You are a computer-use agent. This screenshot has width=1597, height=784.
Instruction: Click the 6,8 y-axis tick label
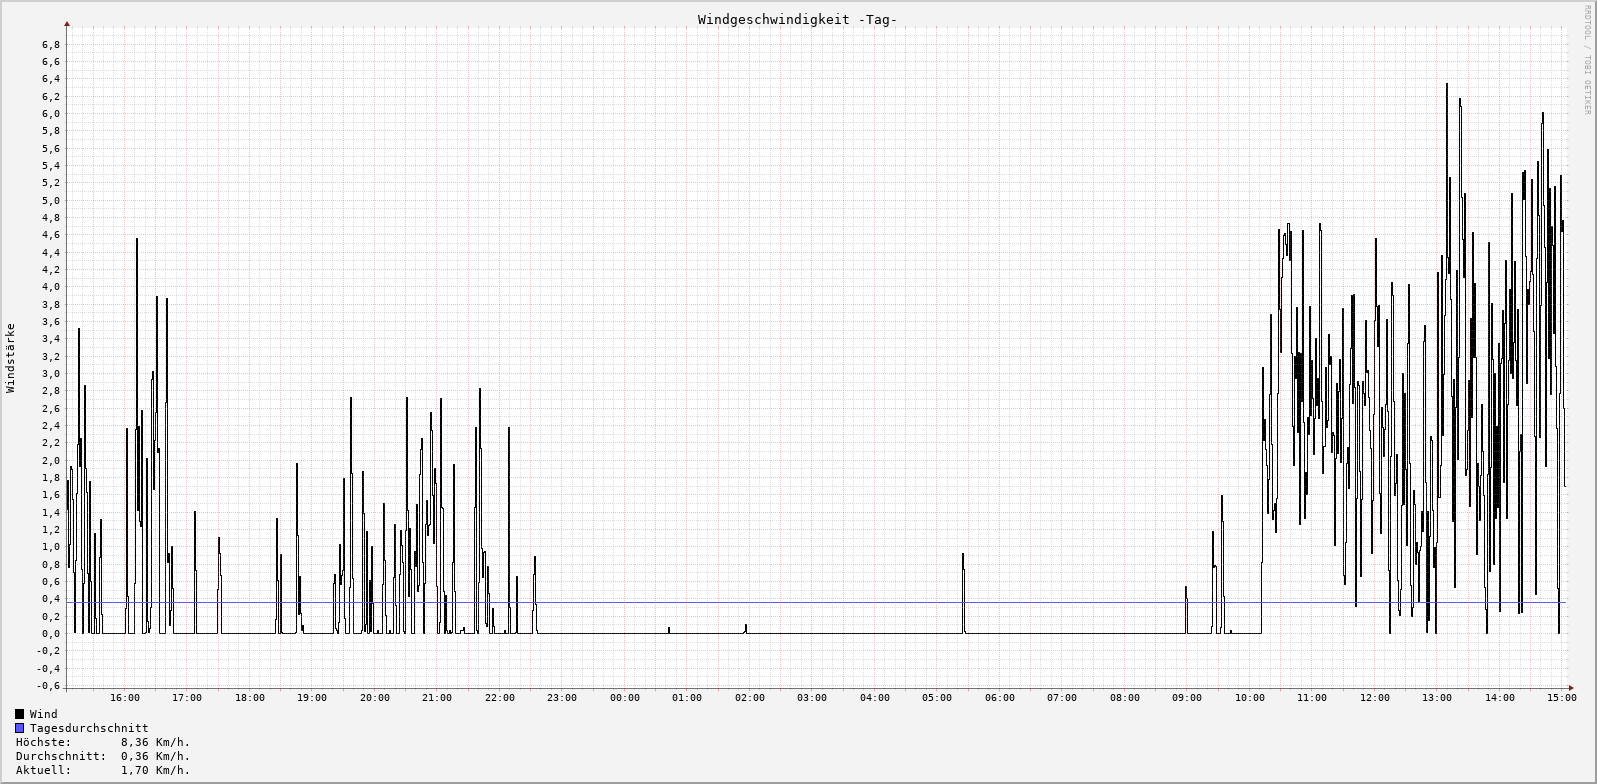click(51, 45)
